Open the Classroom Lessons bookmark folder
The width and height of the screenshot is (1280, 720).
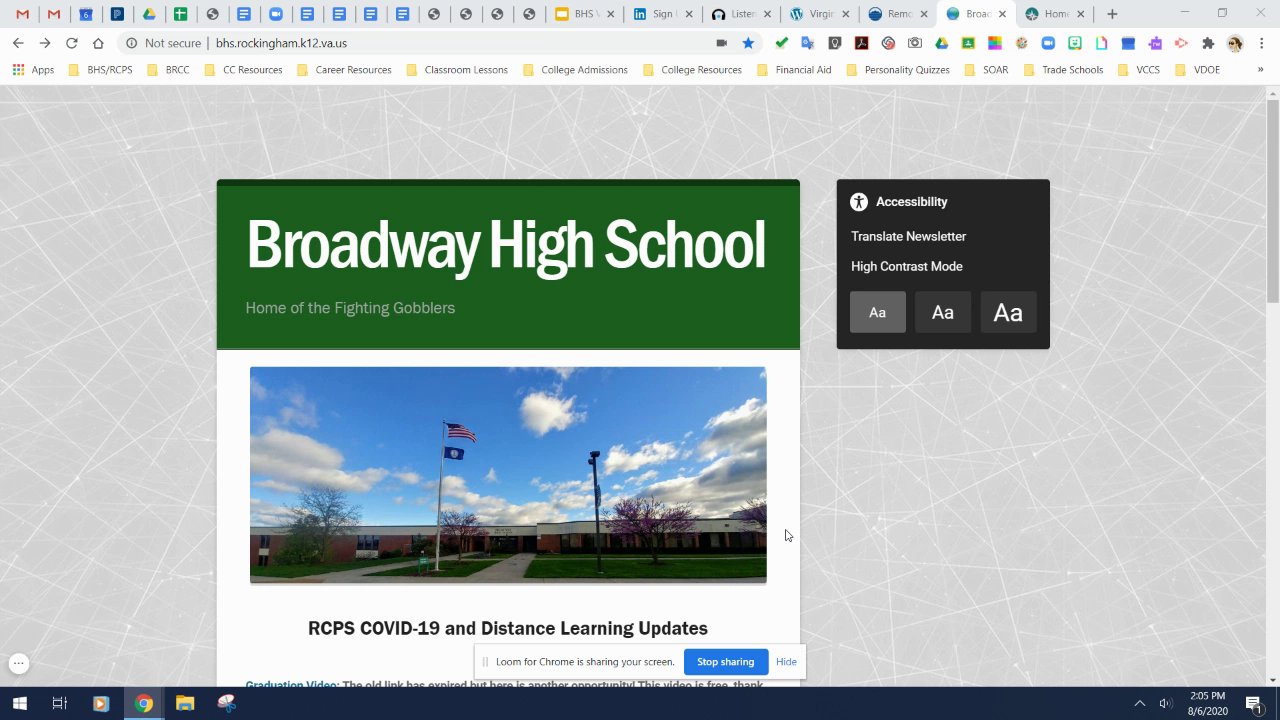pos(457,70)
